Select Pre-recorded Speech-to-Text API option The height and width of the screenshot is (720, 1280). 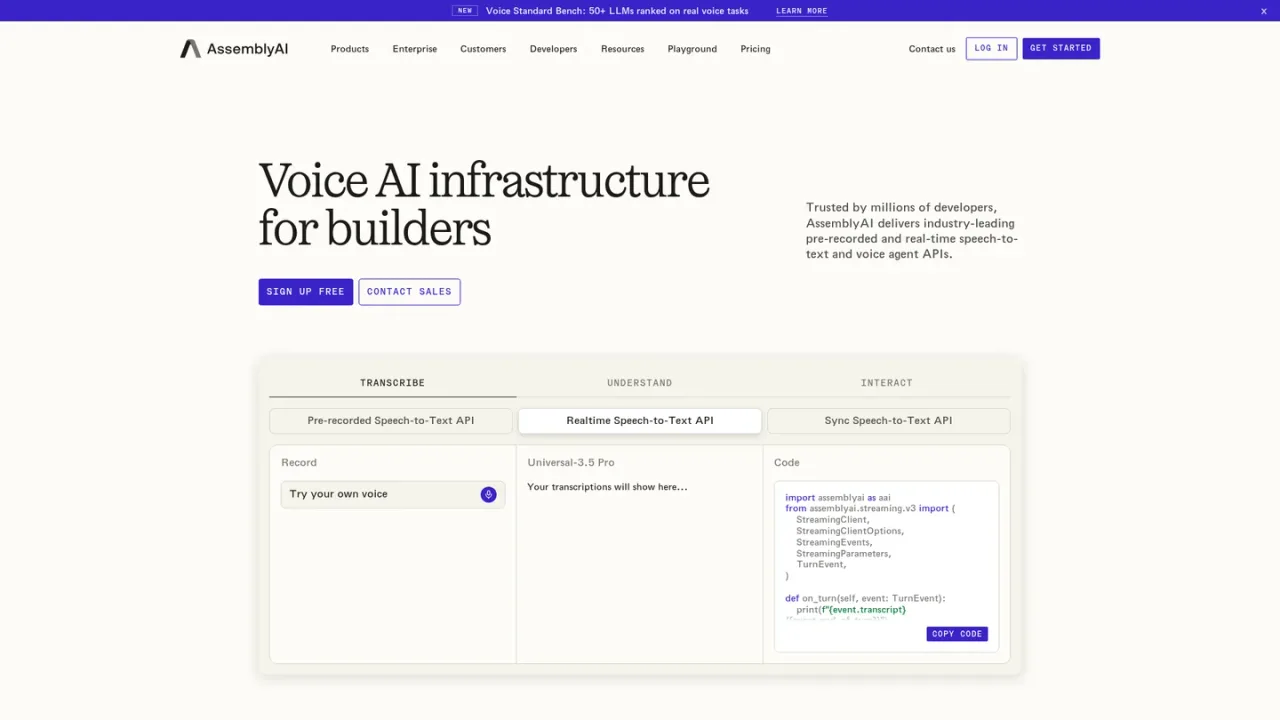point(391,421)
